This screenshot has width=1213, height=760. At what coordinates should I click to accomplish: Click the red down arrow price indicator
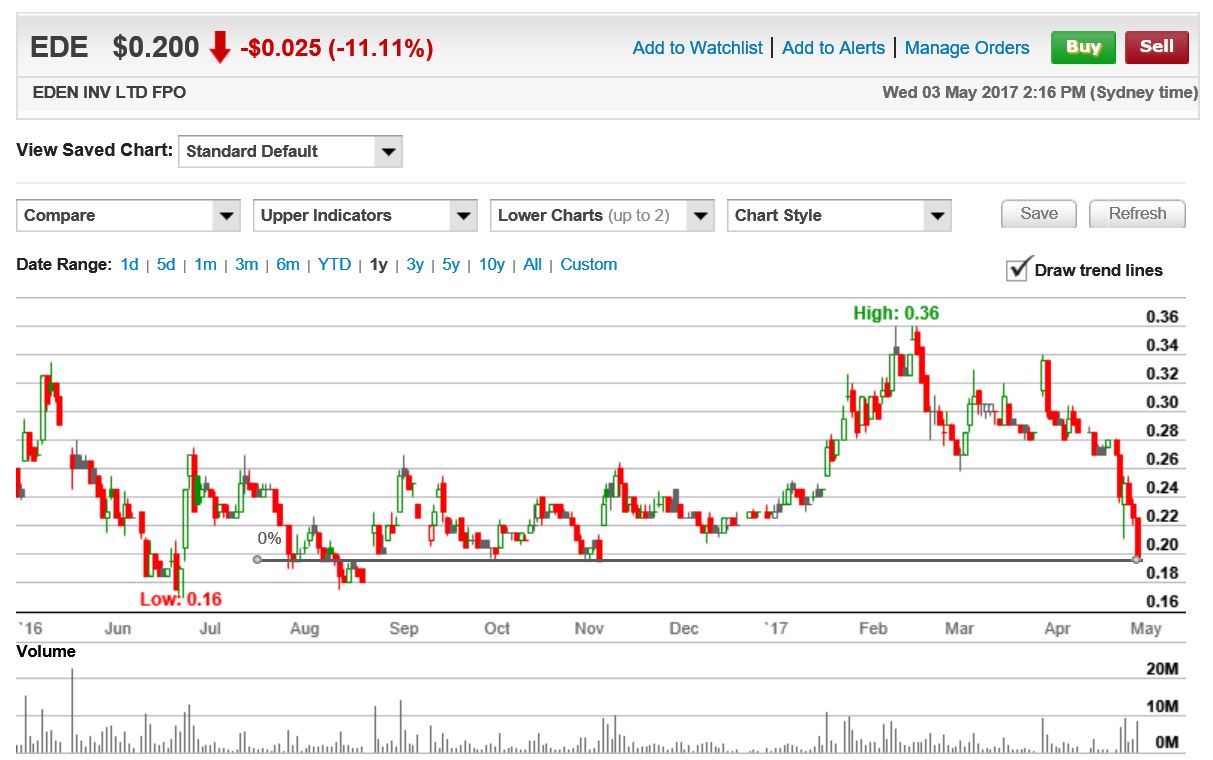point(220,47)
